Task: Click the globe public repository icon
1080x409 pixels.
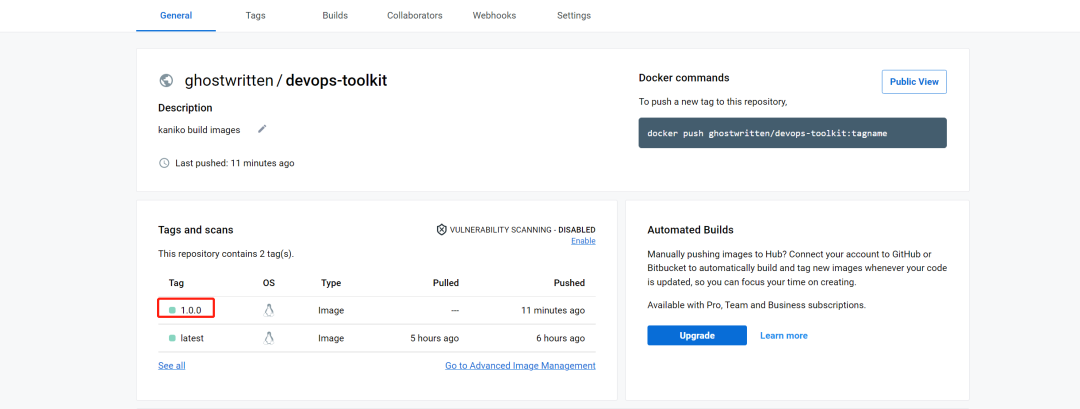Action: (166, 81)
